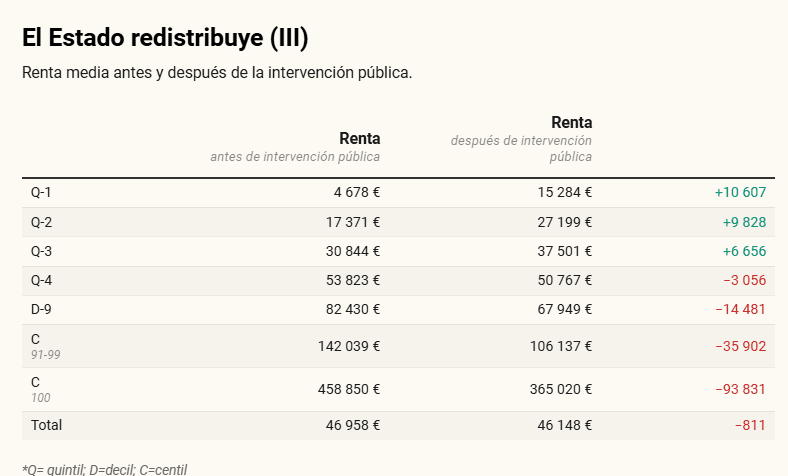788x476 pixels.
Task: Select the 'Renta antes de intervención pública' column header
Action: 295,147
